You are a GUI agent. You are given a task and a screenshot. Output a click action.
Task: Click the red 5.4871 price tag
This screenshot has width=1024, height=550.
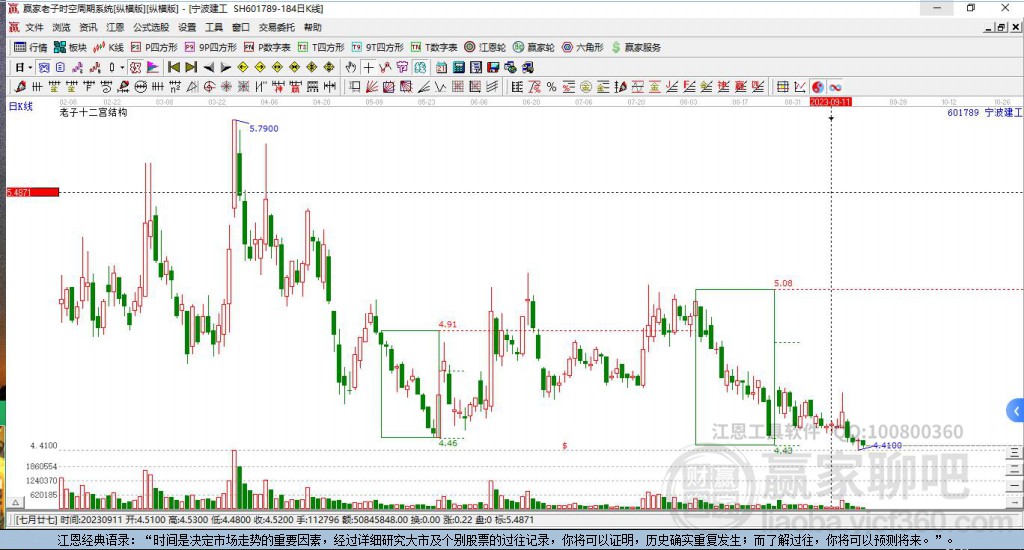coord(33,192)
